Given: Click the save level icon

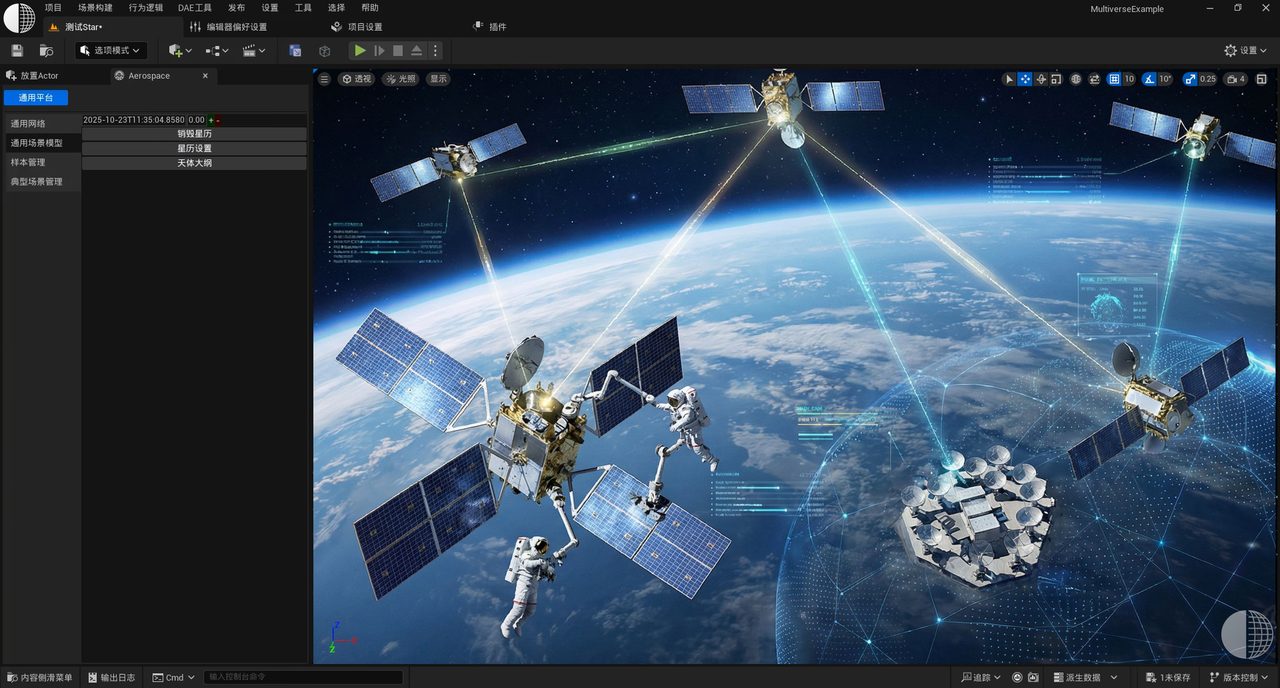Looking at the screenshot, I should click(17, 50).
